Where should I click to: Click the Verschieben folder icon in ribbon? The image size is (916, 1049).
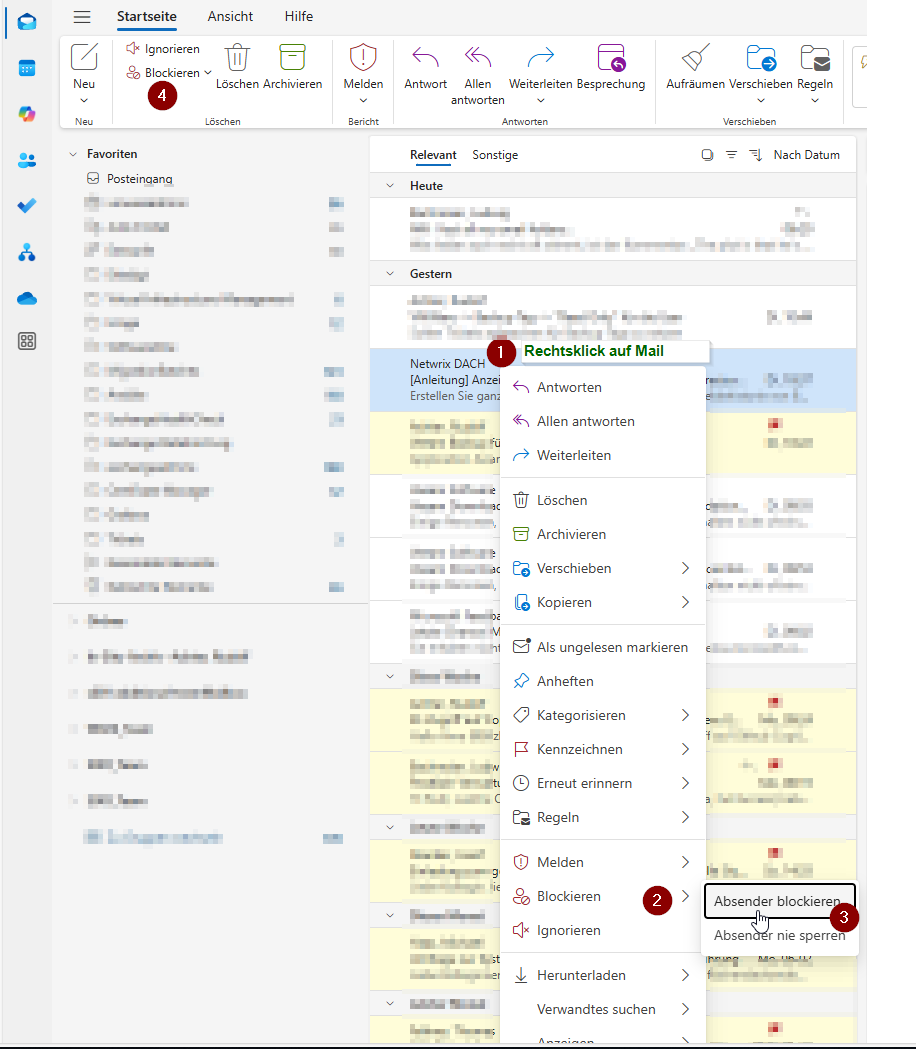(761, 58)
